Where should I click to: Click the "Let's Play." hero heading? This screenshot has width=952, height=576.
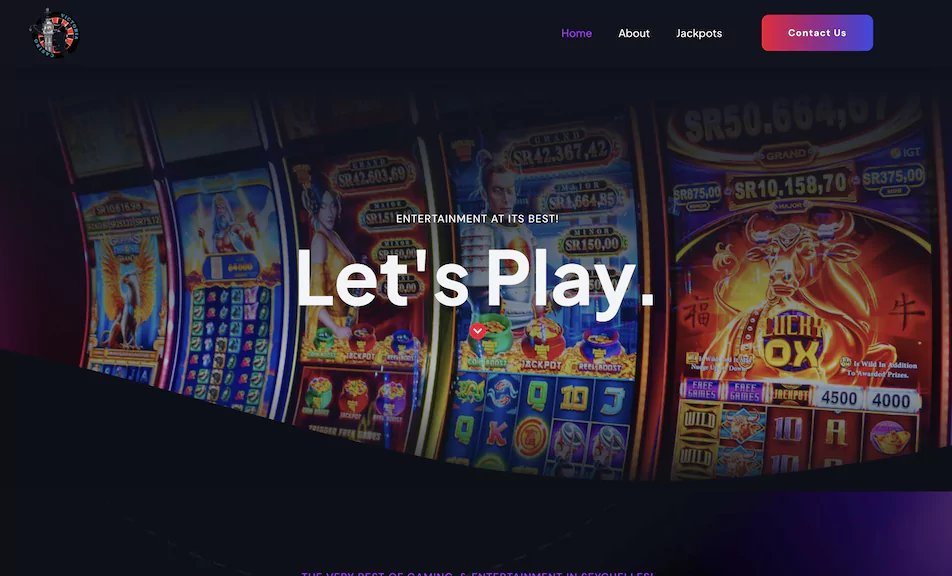[x=475, y=280]
